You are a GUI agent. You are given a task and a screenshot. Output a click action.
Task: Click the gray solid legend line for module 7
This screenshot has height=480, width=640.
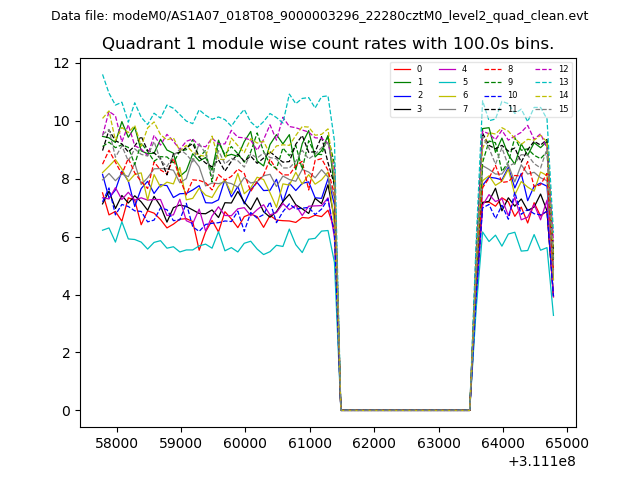(447, 108)
